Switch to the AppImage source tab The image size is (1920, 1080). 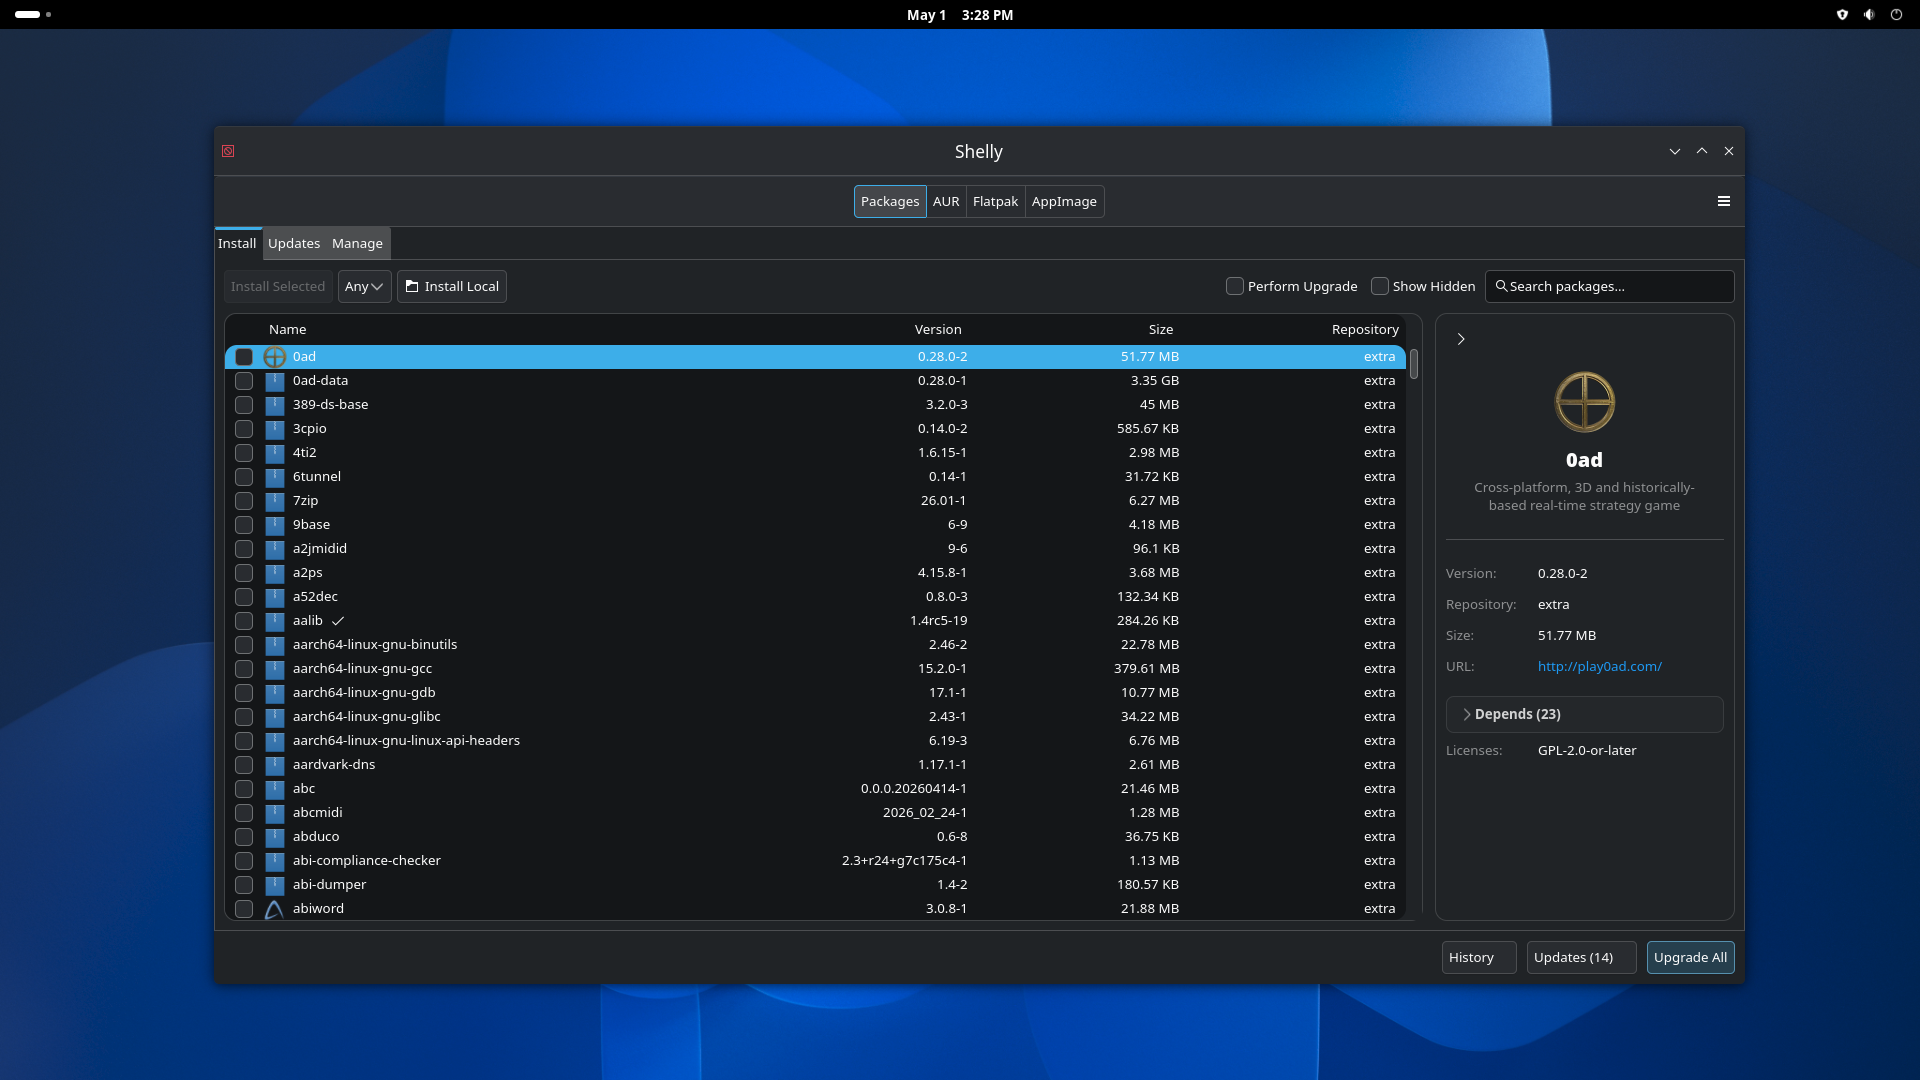[1064, 201]
